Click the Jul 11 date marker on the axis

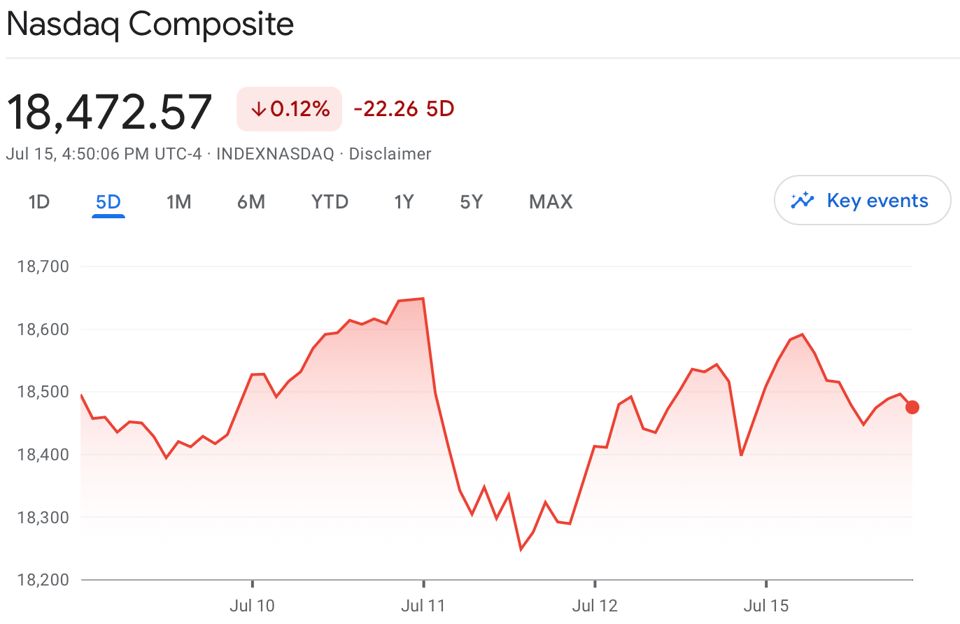coord(423,606)
